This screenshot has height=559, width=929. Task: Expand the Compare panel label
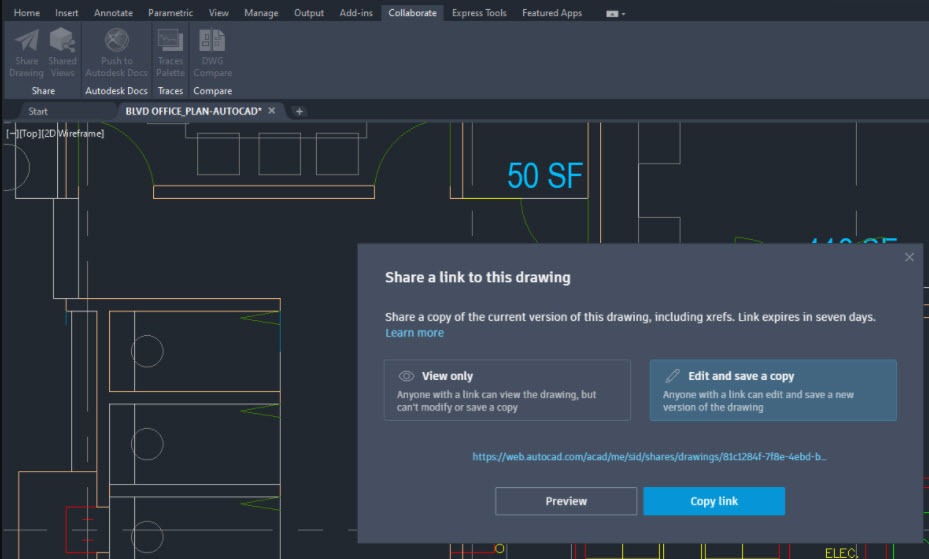point(212,91)
